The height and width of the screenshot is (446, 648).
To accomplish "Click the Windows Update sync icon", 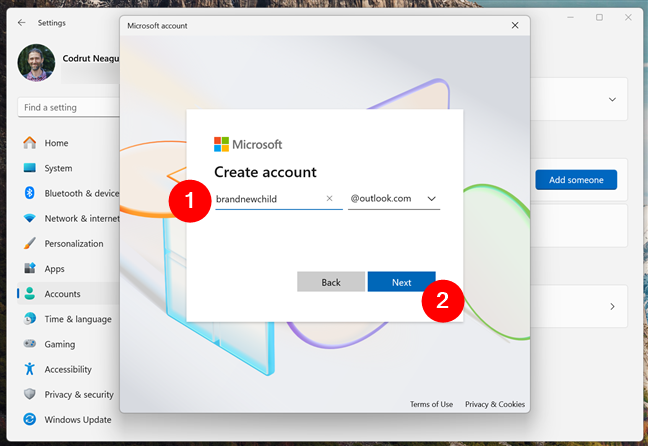I will click(x=29, y=419).
